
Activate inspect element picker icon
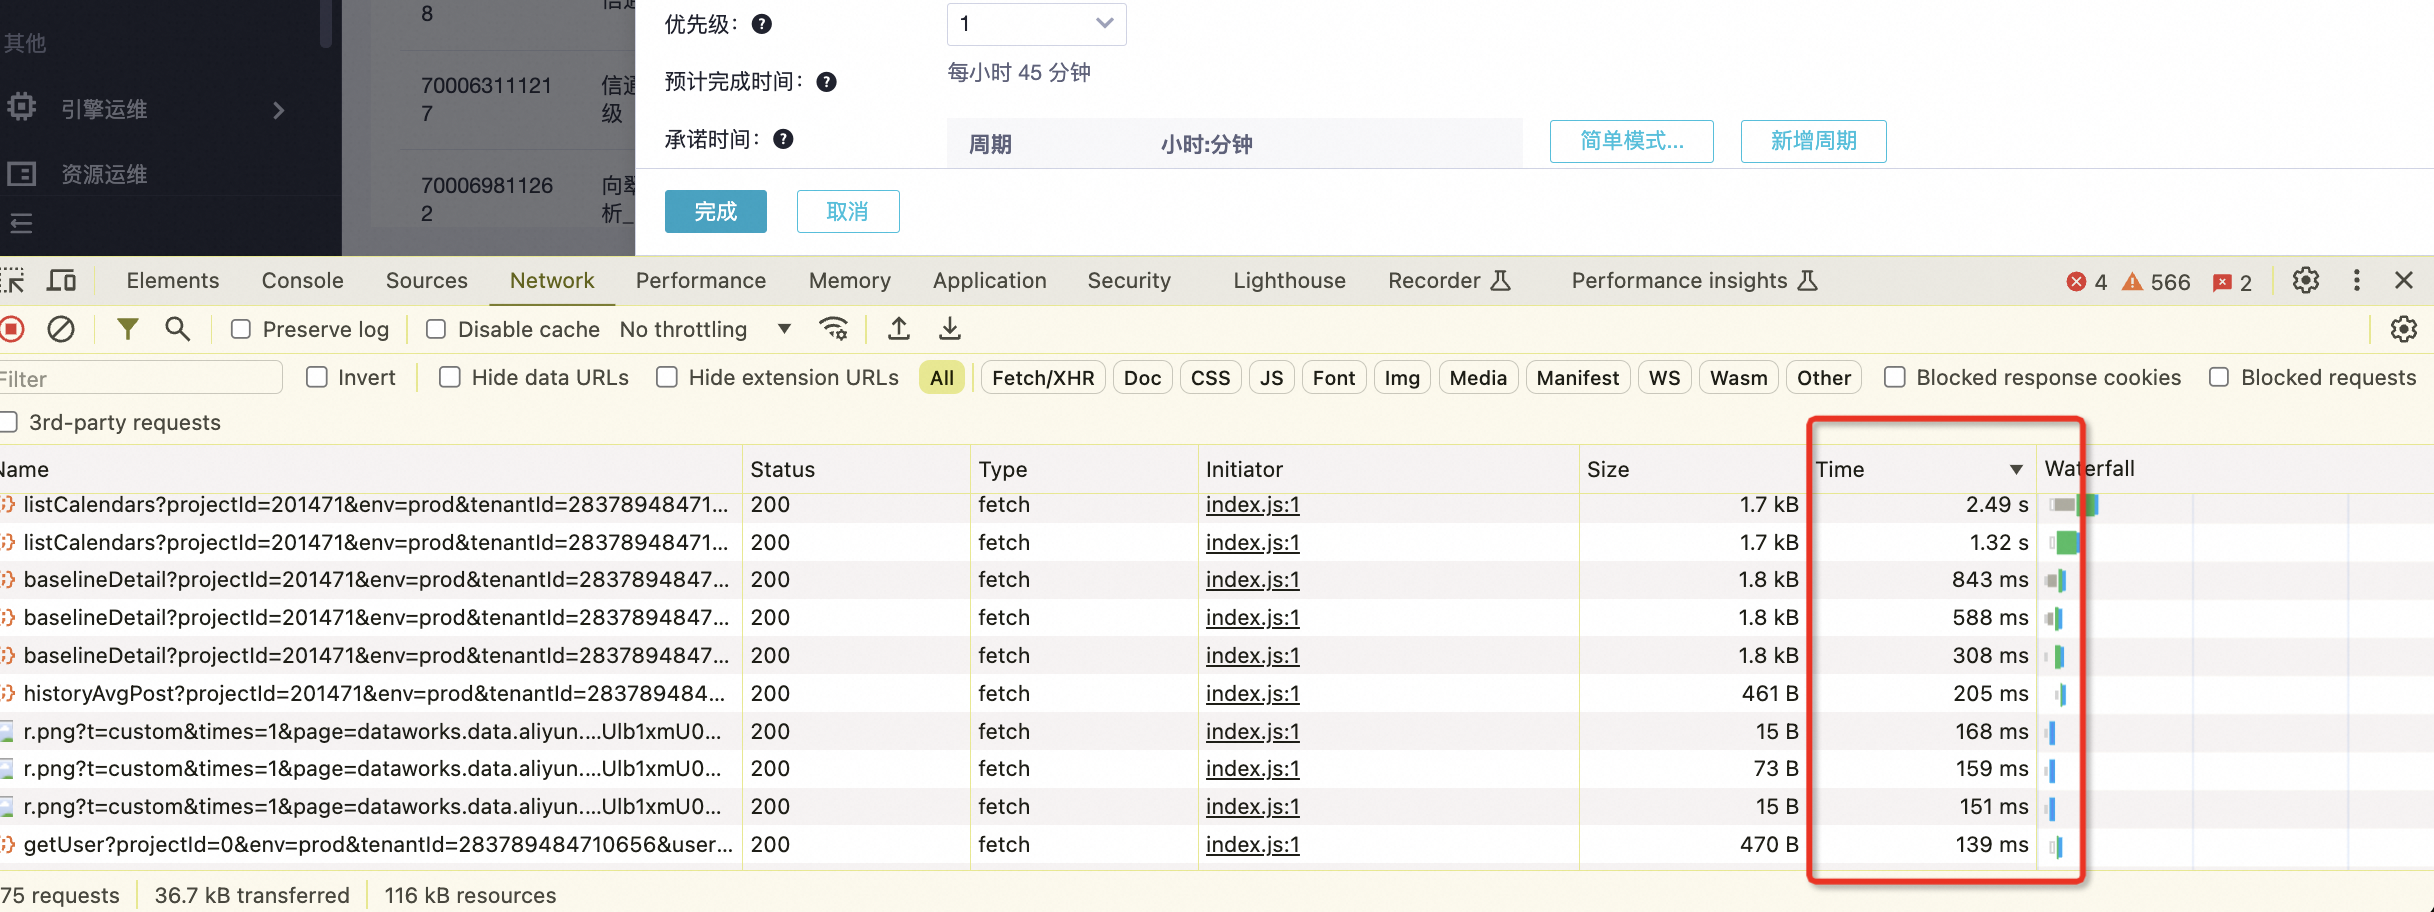[x=12, y=281]
